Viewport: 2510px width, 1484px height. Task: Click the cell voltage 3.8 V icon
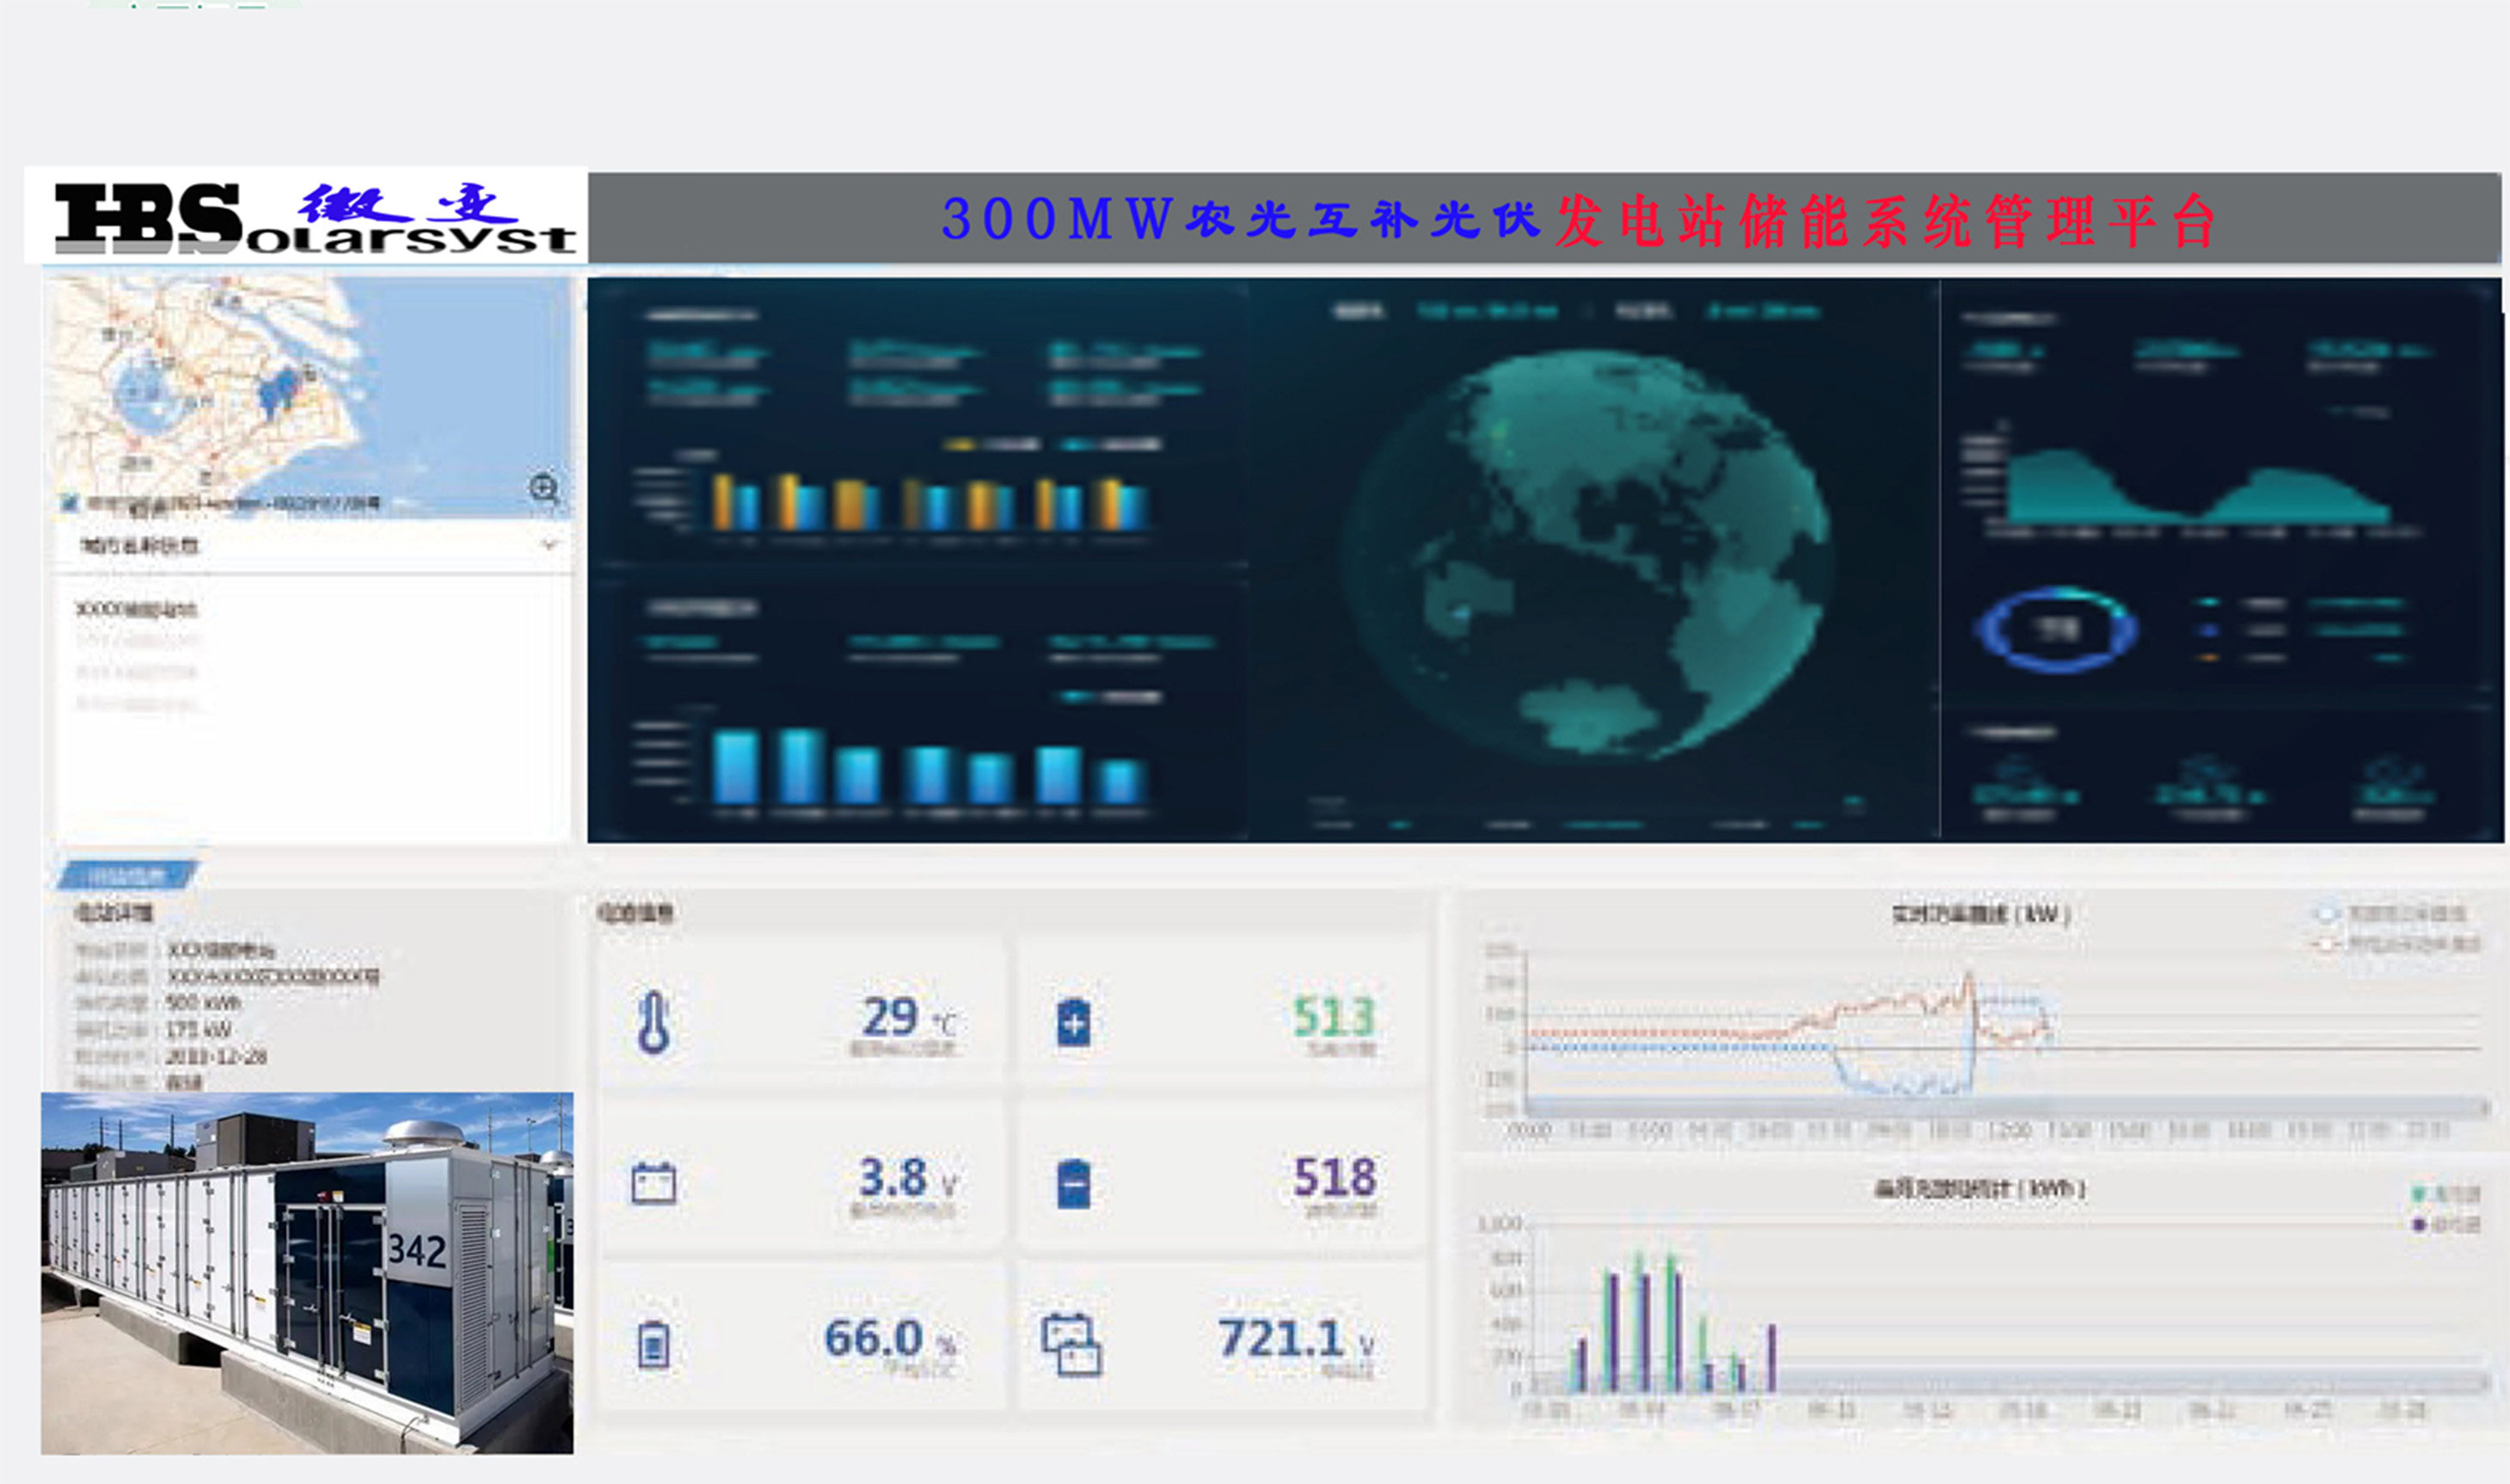654,1184
